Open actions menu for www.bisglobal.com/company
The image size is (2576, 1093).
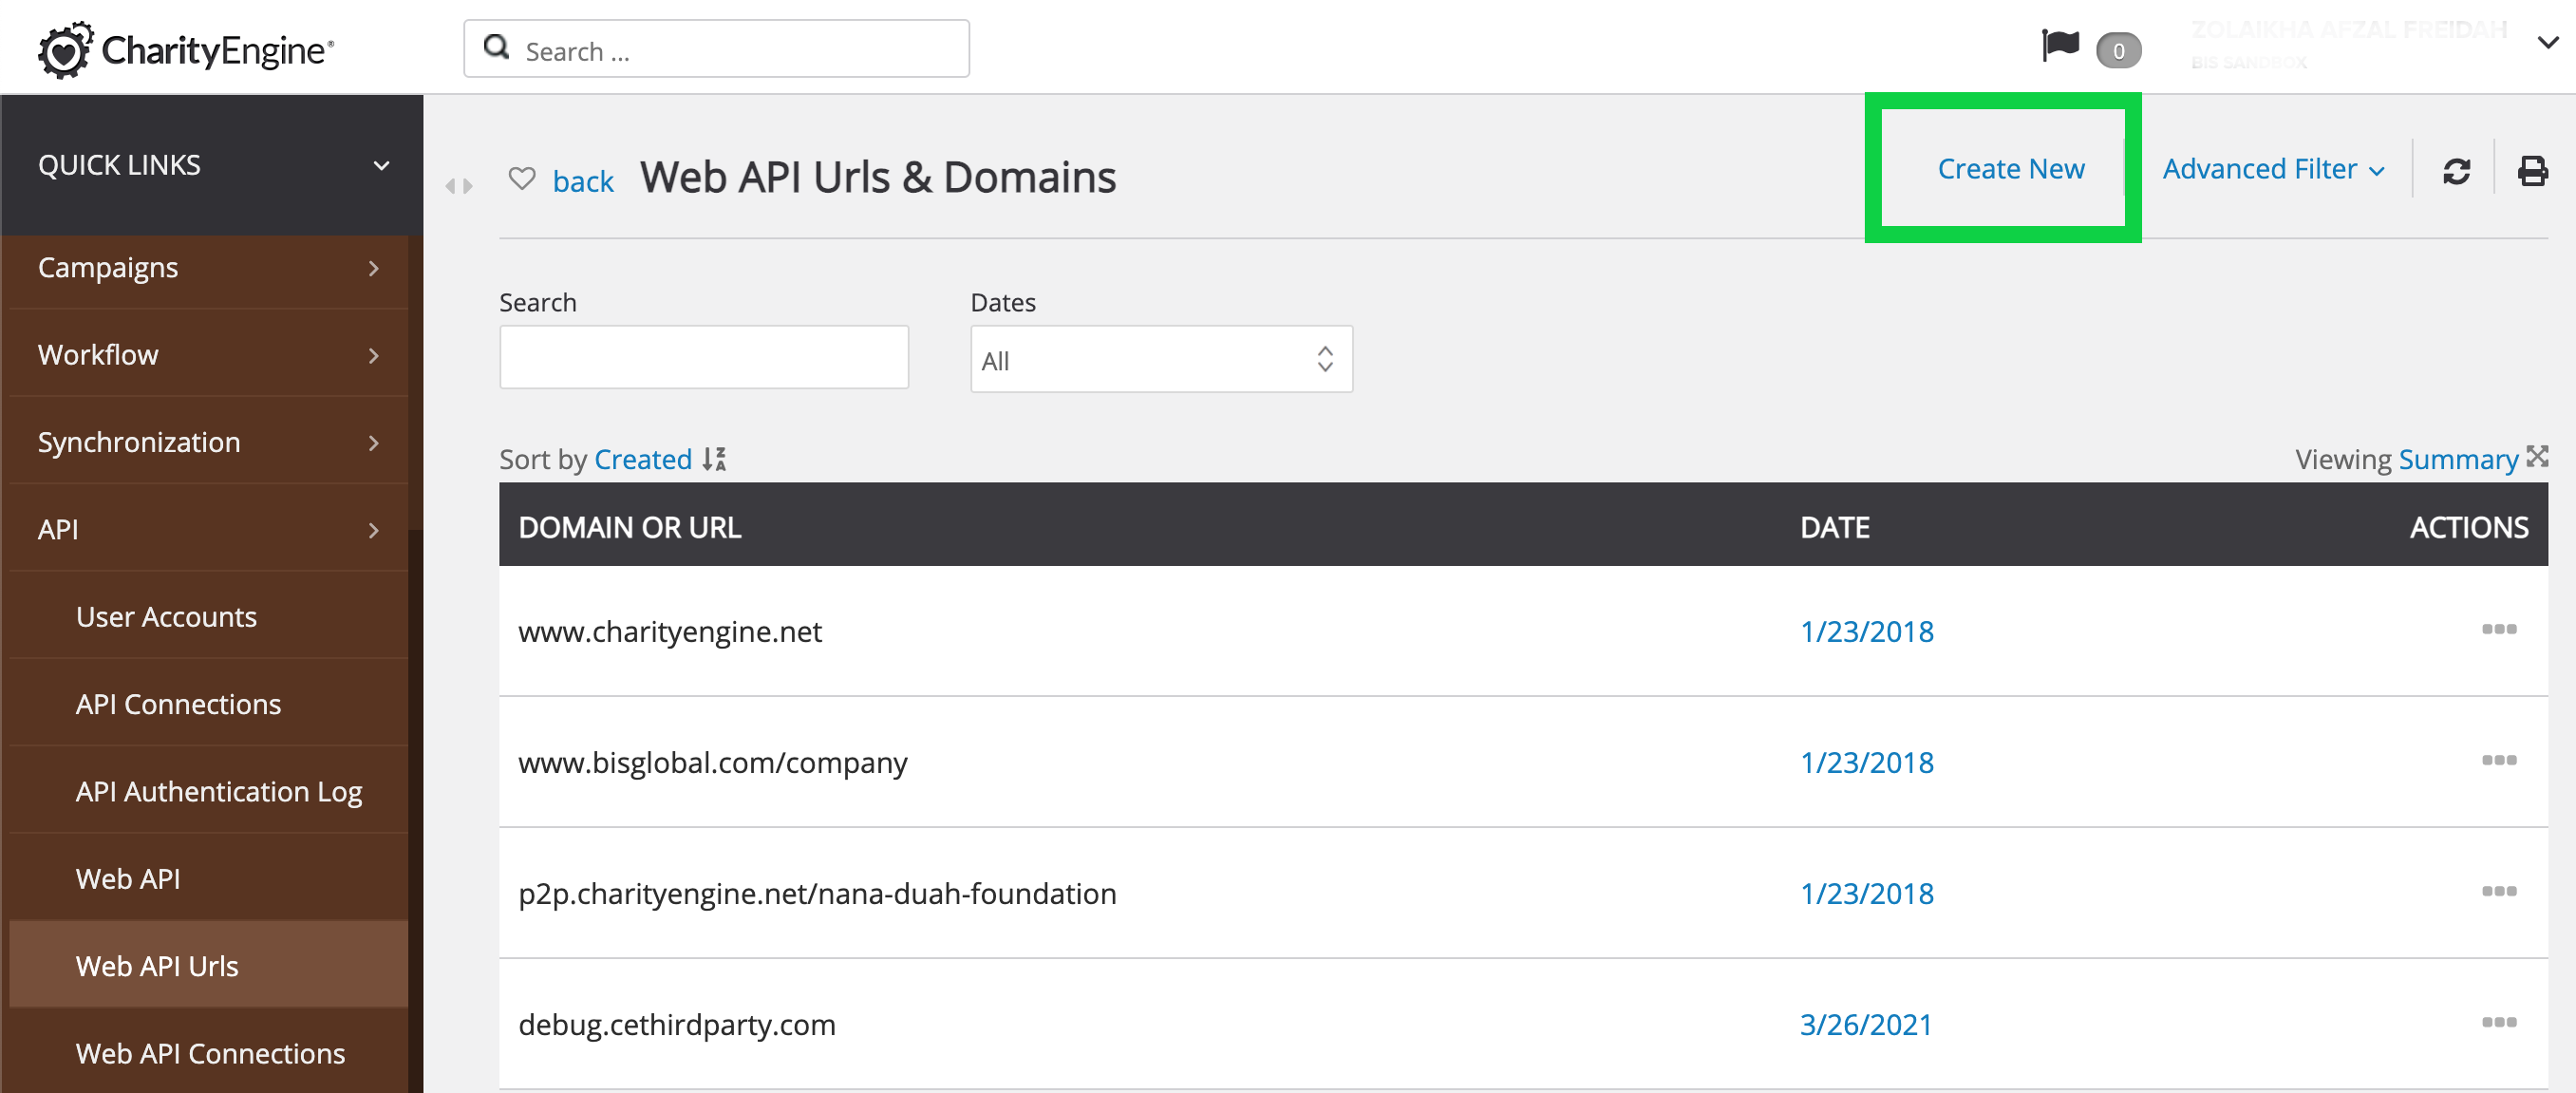(2498, 760)
